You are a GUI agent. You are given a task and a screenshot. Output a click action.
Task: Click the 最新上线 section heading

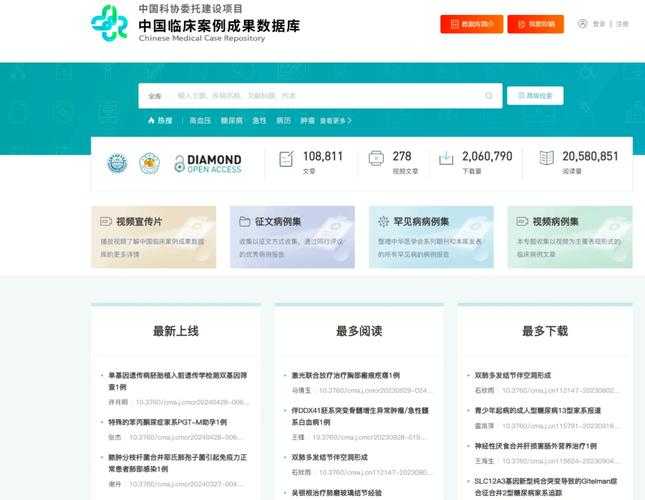pyautogui.click(x=176, y=331)
